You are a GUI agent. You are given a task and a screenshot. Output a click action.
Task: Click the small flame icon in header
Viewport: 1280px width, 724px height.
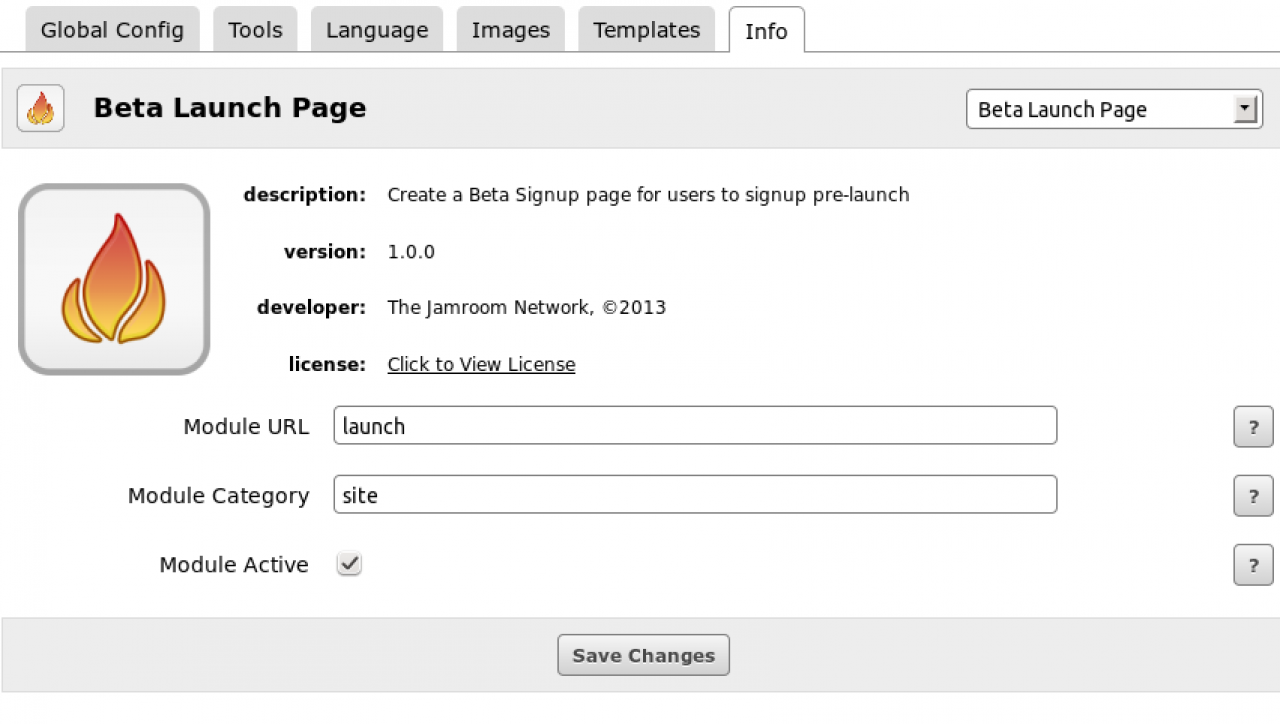coord(40,108)
